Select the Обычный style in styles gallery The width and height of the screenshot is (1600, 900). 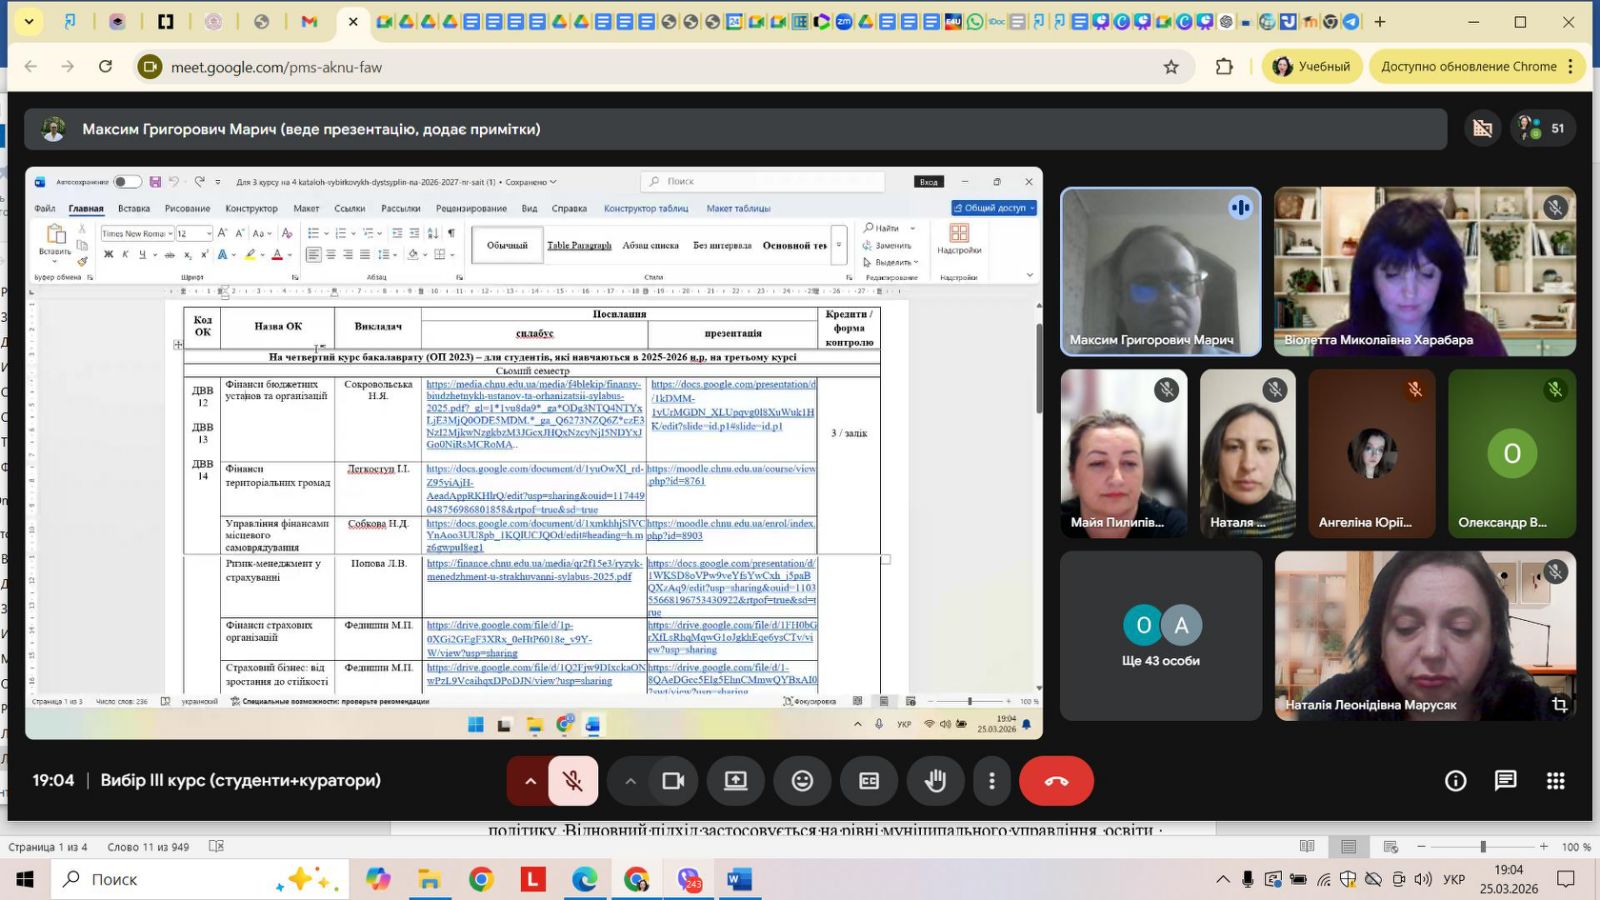[x=507, y=245]
